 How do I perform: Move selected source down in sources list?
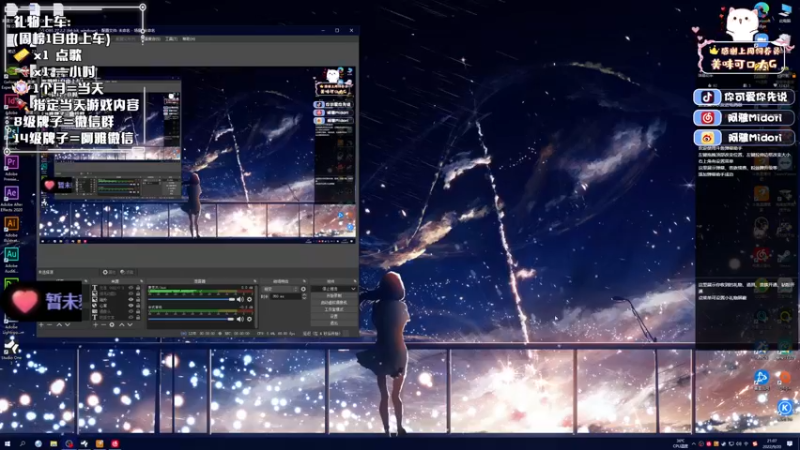130,324
